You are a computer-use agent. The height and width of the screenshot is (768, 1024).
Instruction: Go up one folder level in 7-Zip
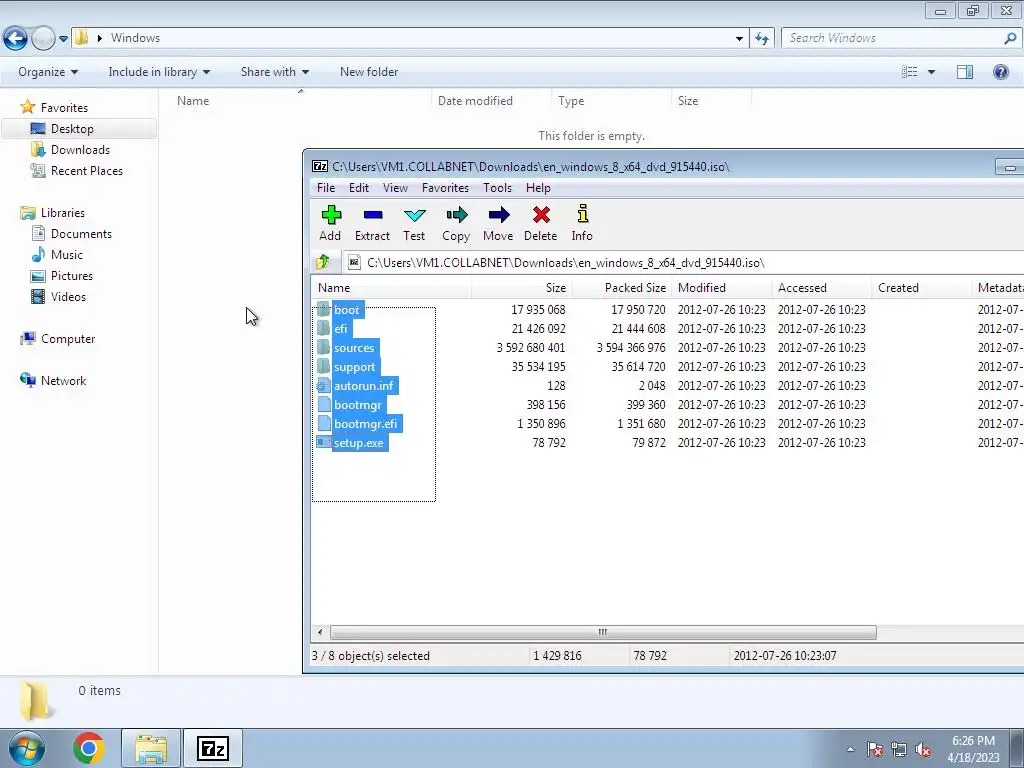pyautogui.click(x=323, y=263)
